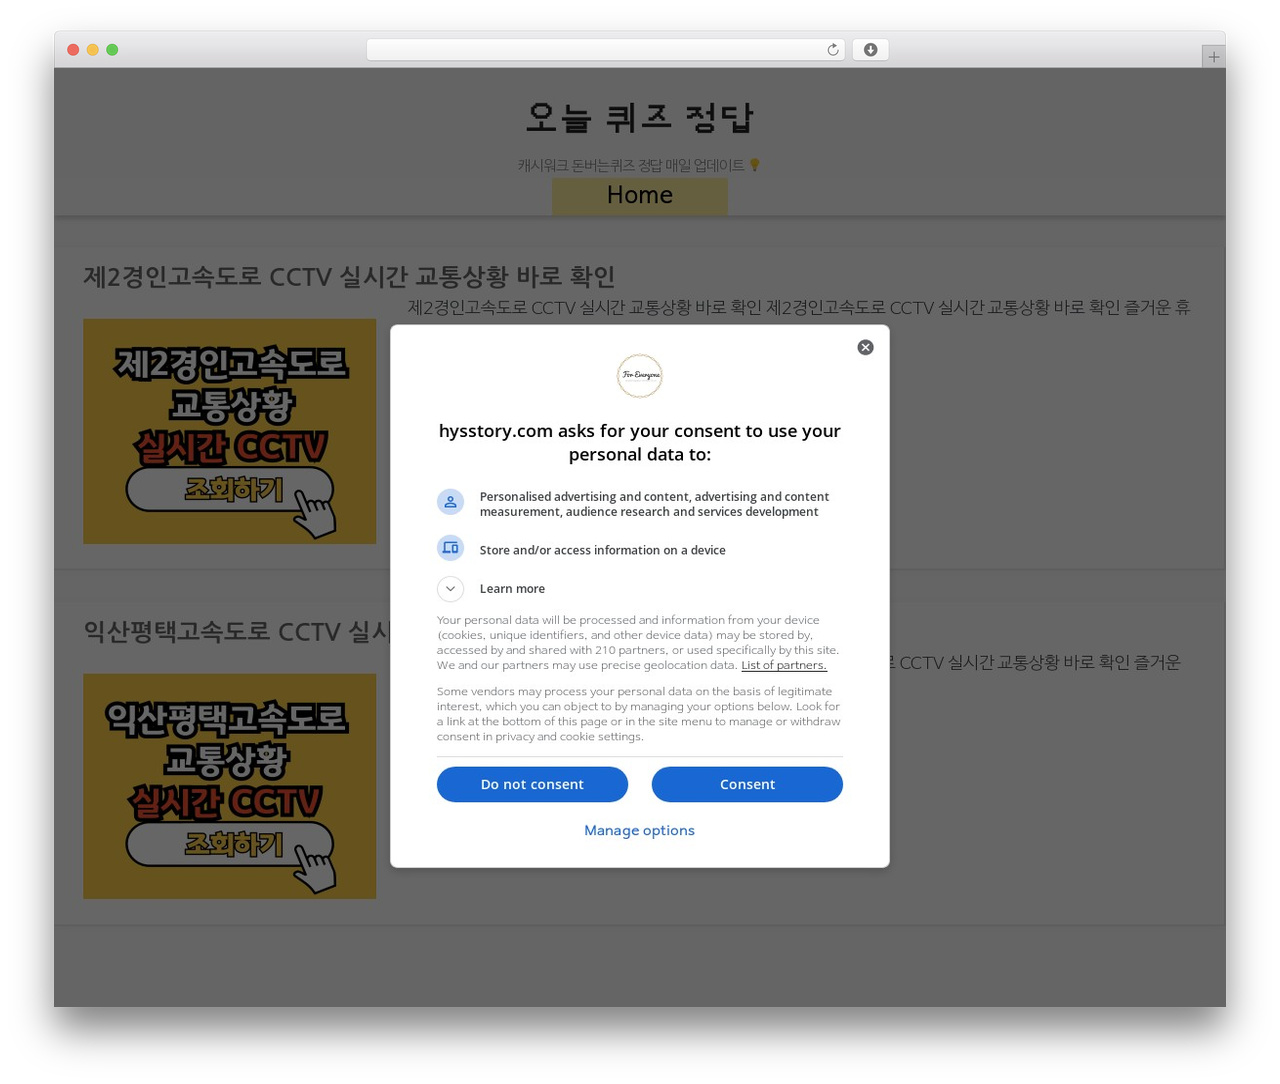Click the 오늘 퀴즈 정답 site title
Image resolution: width=1280 pixels, height=1084 pixels.
pos(640,118)
